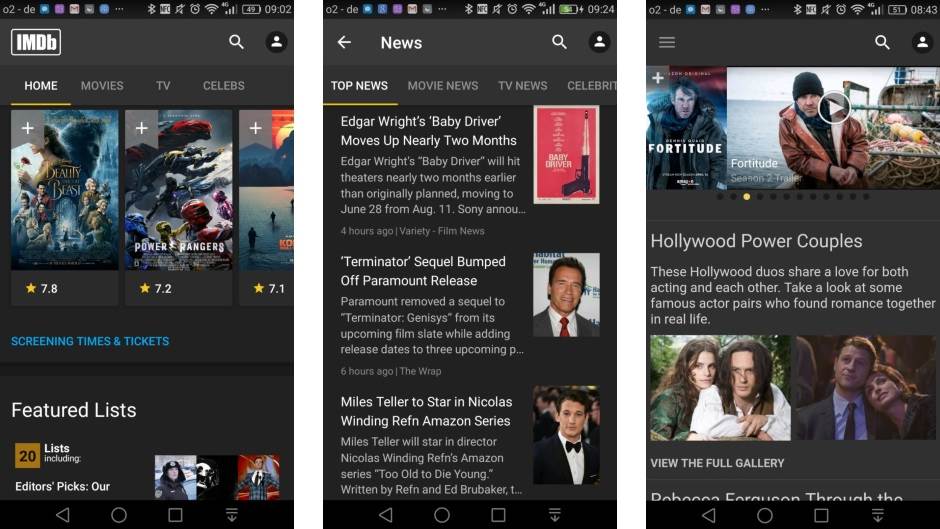The image size is (940, 529).
Task: Add Beauty and the Beast to watchlist
Action: [27, 128]
